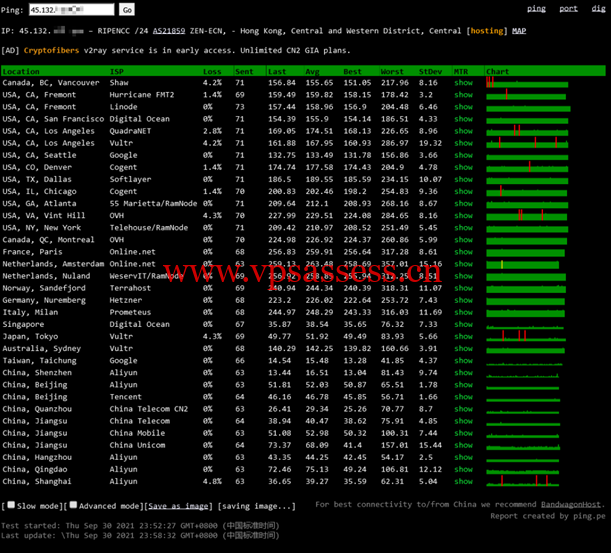Show MTR for China, Shanghai Aliyun row

point(463,480)
